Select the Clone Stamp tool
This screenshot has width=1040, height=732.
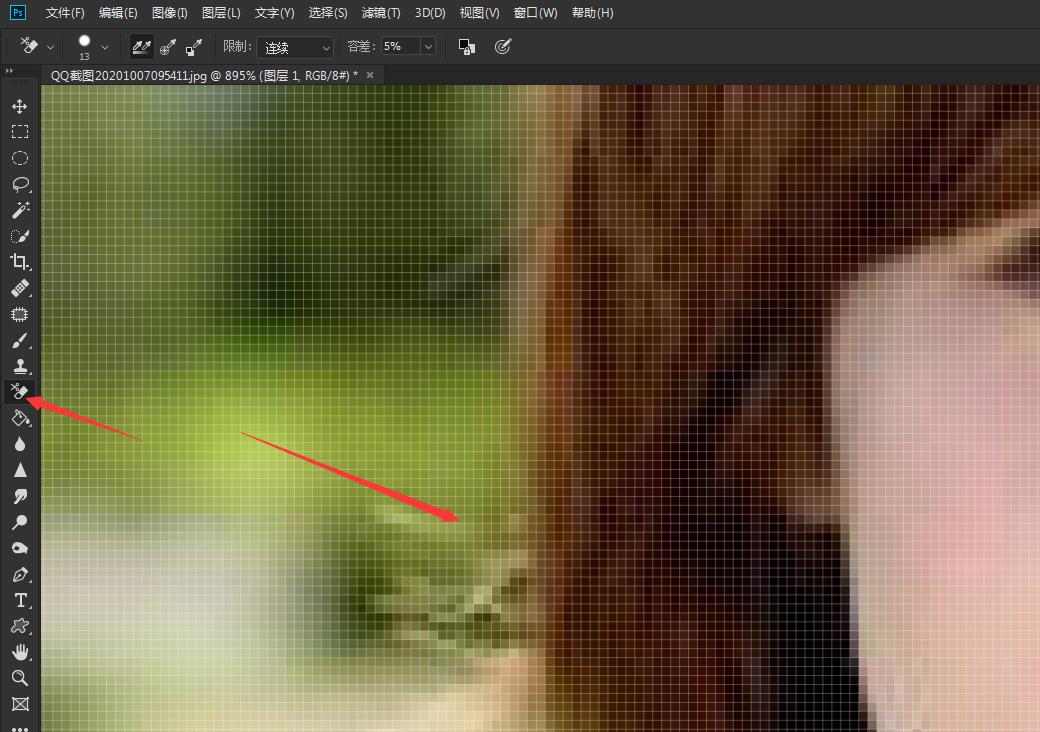coord(20,366)
